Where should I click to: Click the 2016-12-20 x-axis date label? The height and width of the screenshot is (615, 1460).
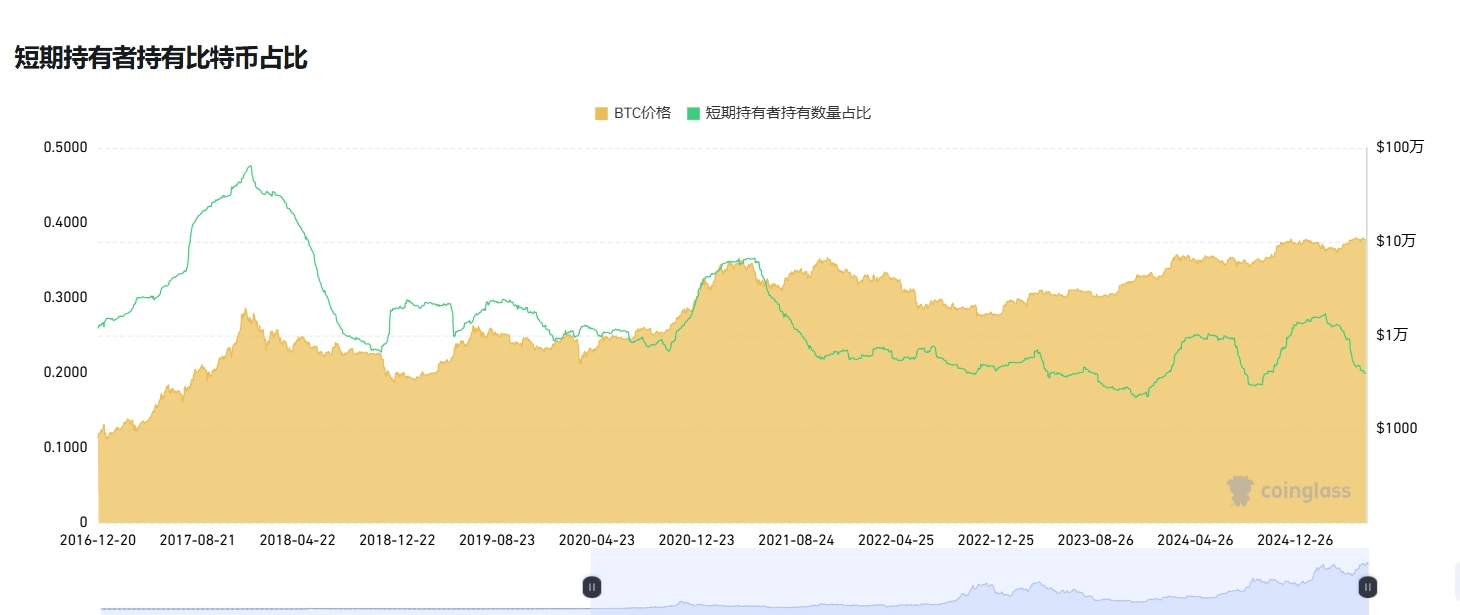(98, 540)
